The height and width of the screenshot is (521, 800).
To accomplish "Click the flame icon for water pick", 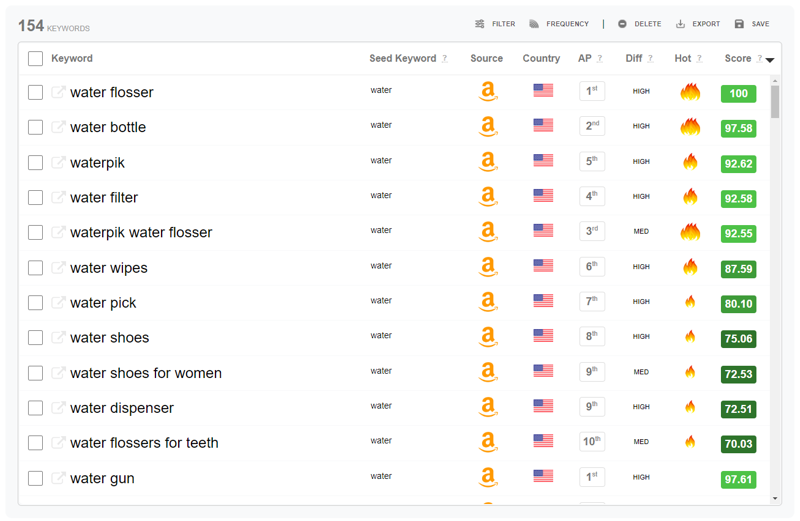I will click(x=690, y=302).
